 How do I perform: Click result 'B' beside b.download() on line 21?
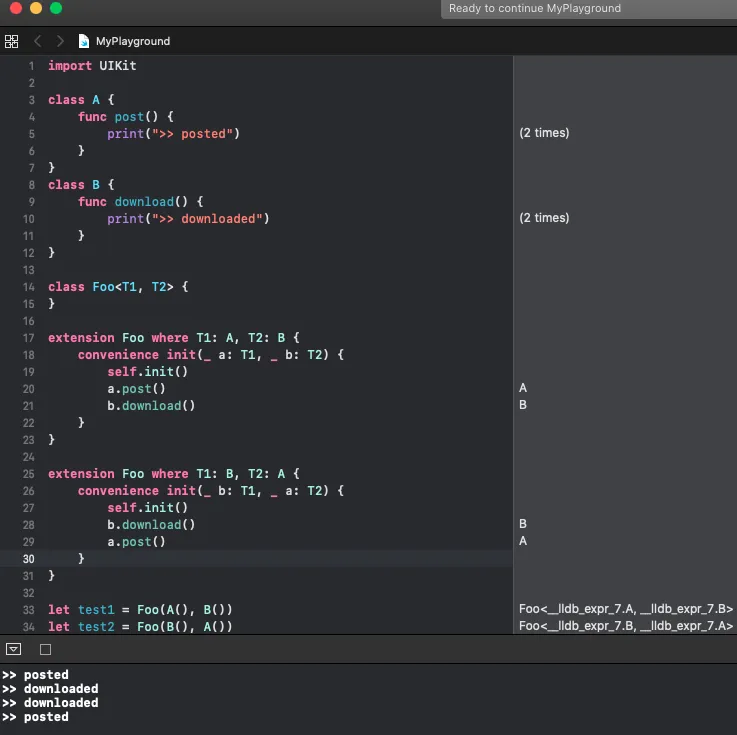523,405
